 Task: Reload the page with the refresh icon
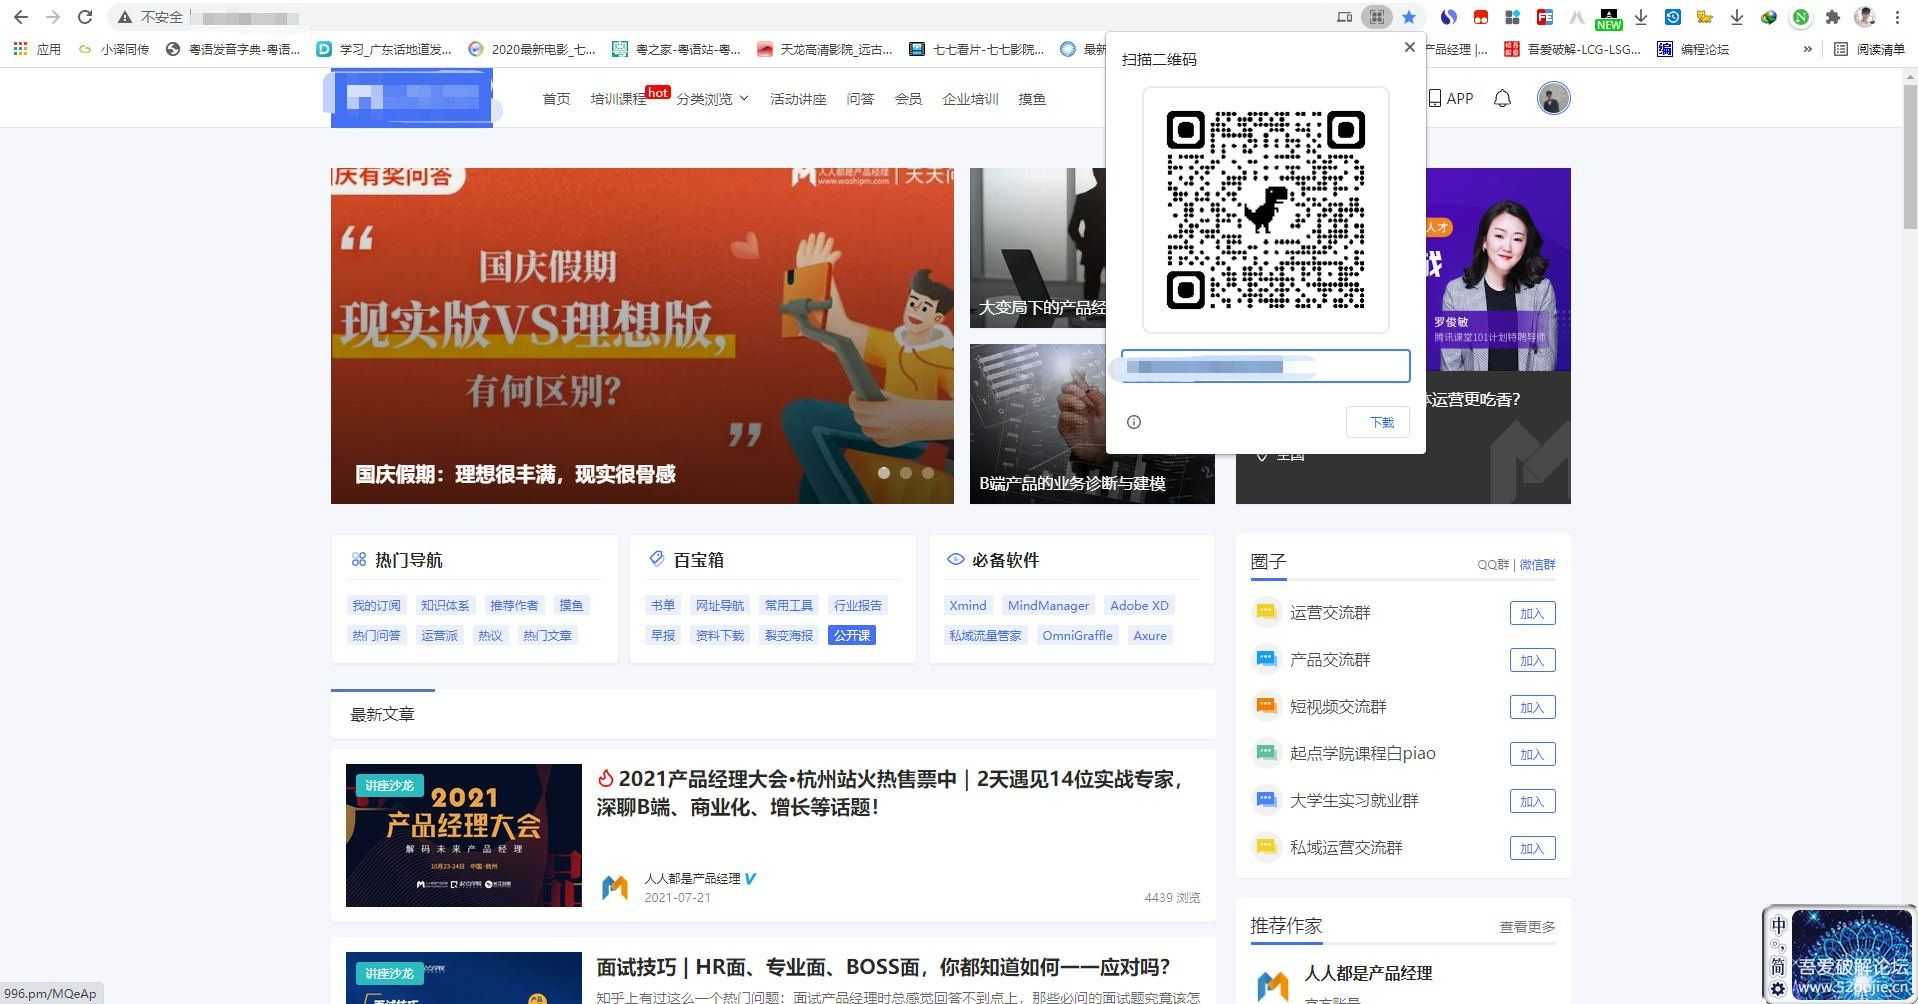85,17
